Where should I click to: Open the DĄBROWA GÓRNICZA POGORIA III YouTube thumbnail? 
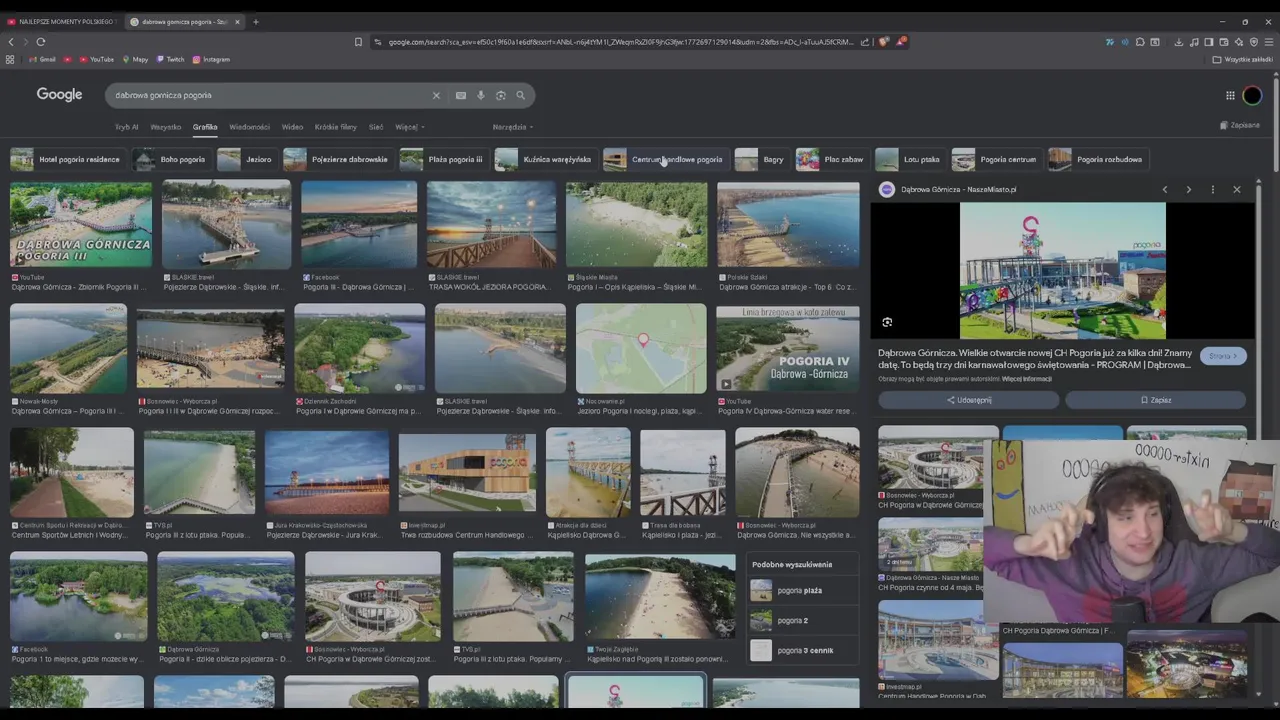(x=81, y=225)
